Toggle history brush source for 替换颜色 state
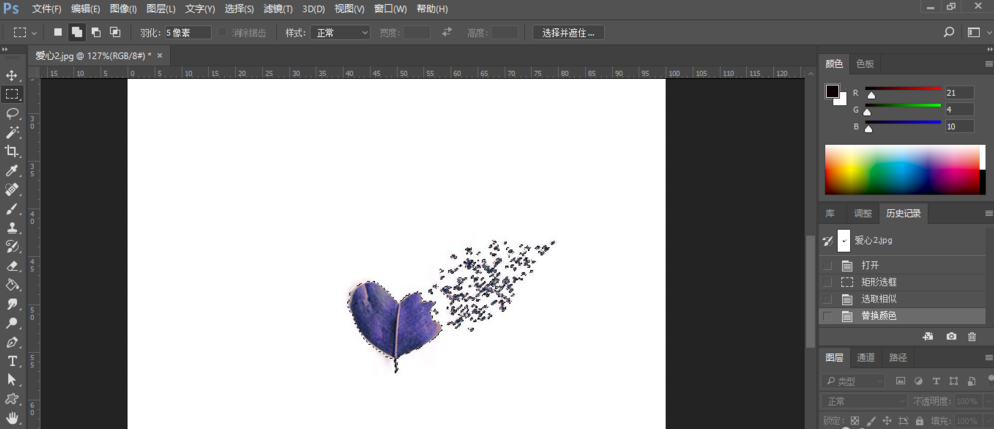 [826, 316]
